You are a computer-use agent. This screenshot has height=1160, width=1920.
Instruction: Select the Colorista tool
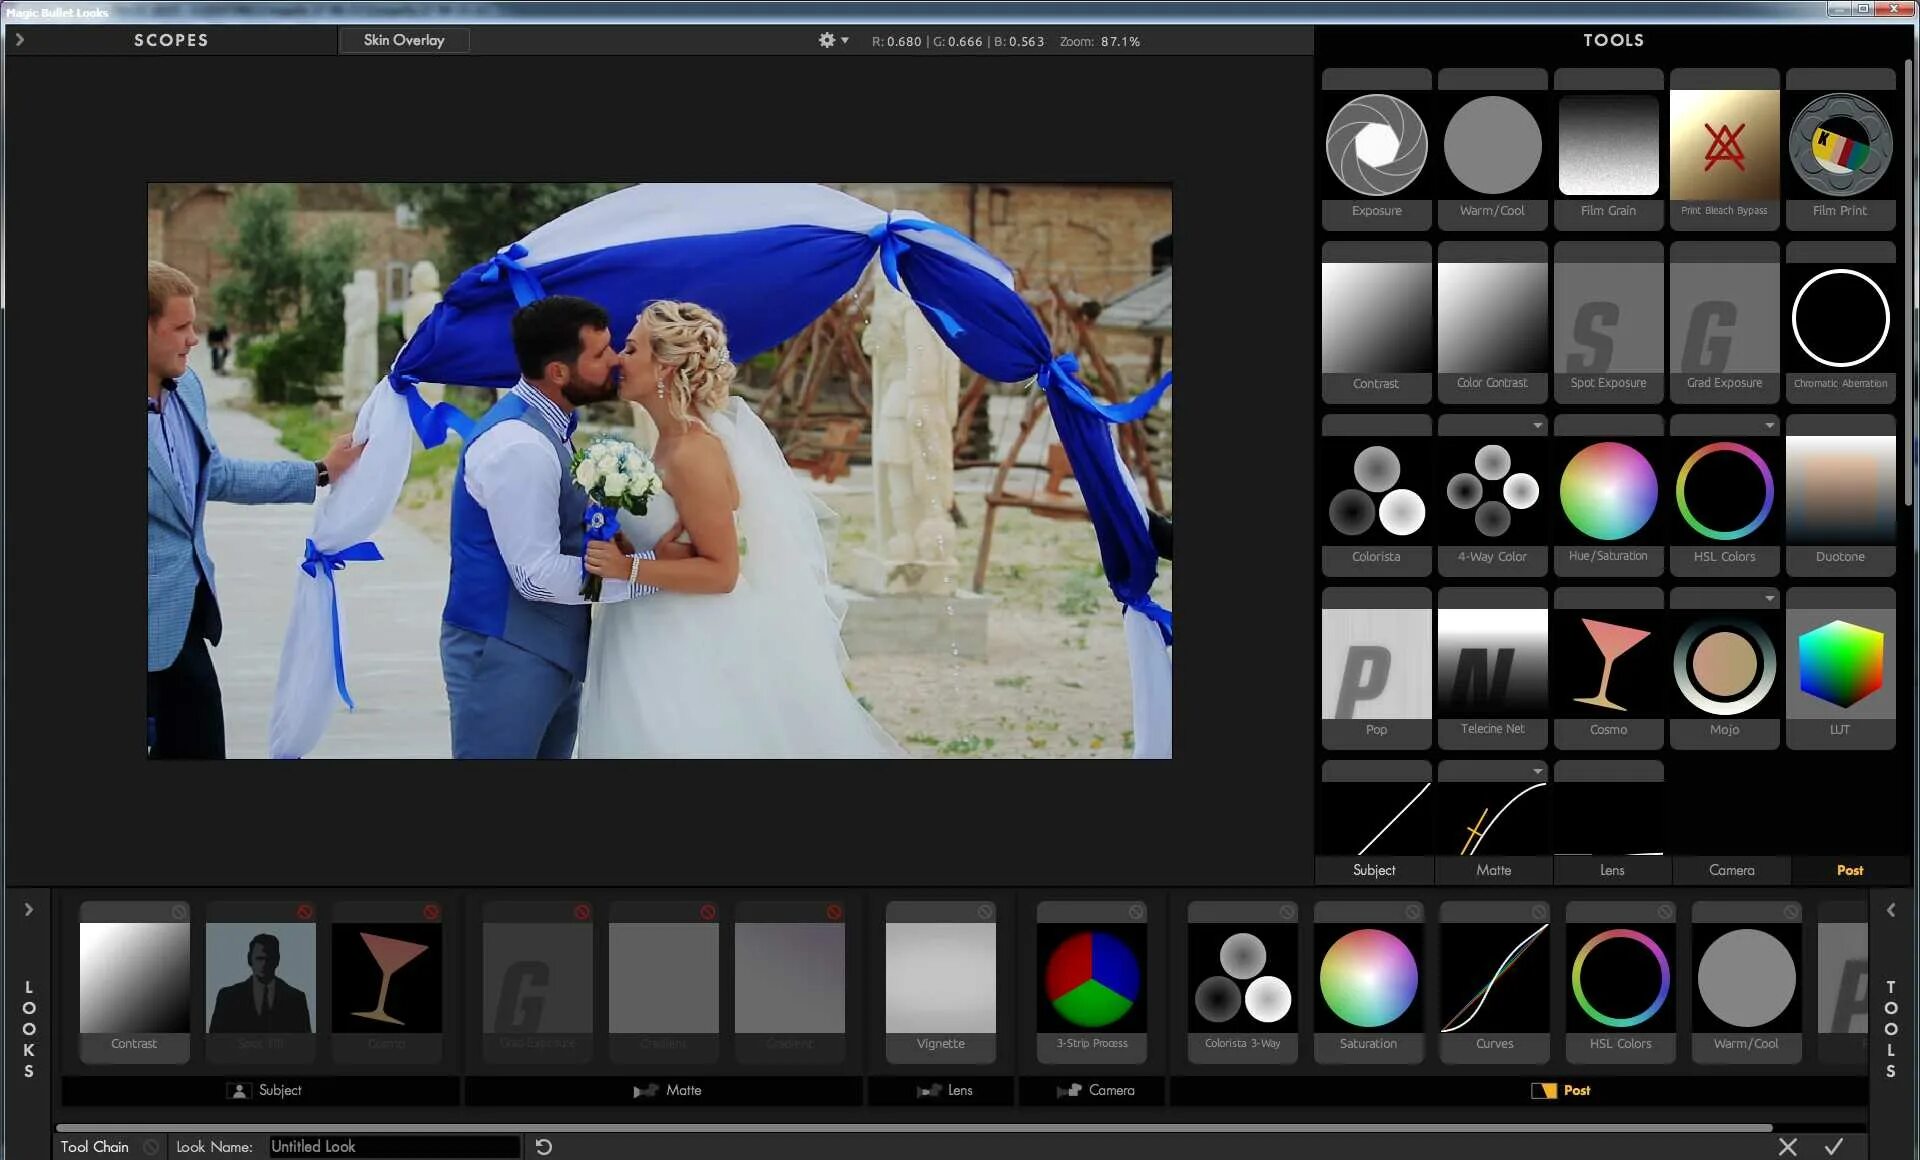coord(1374,494)
